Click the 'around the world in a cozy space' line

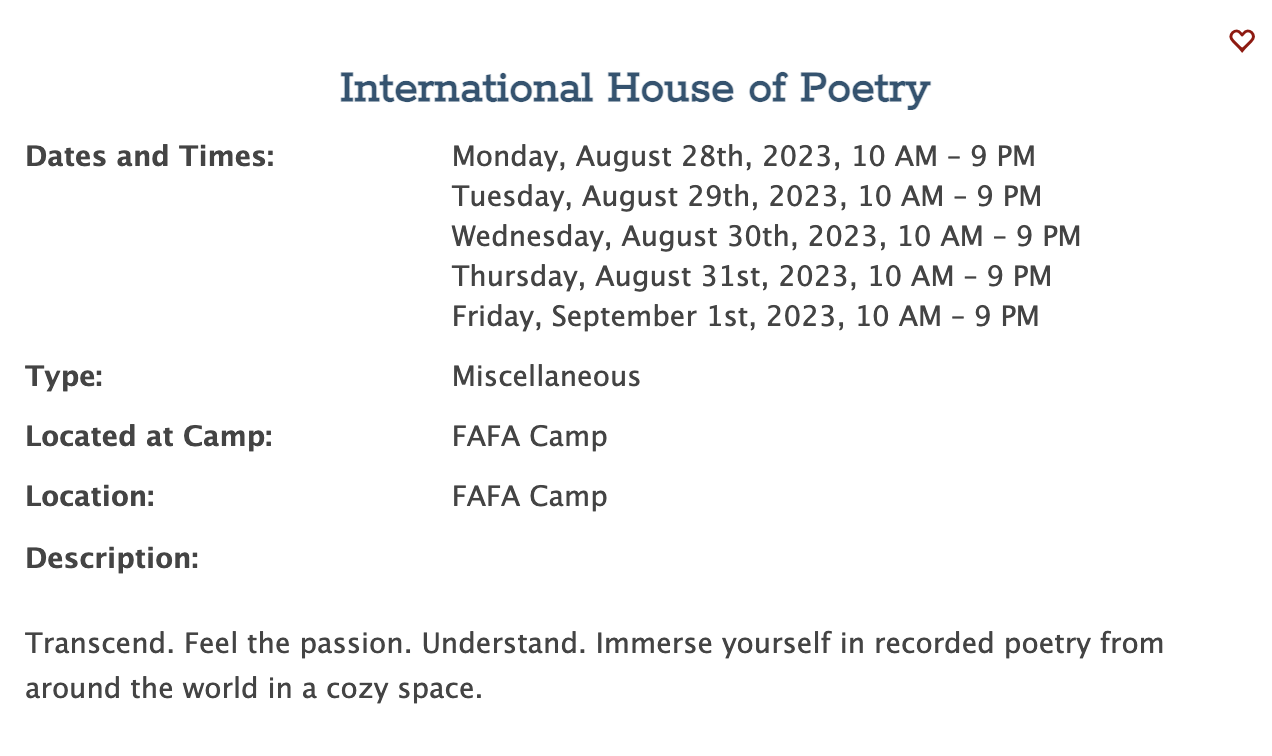tap(254, 689)
